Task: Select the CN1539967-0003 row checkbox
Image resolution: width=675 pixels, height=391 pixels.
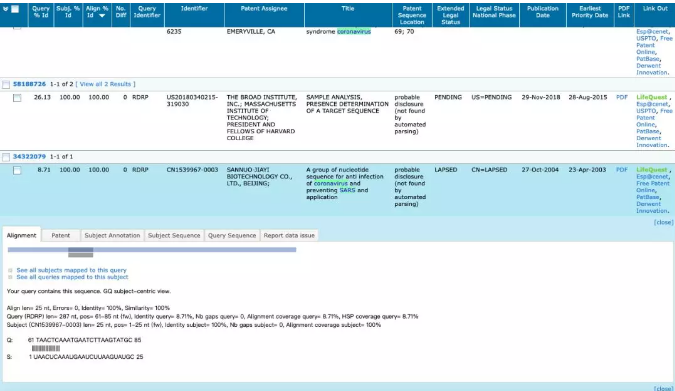Action: coord(17,171)
